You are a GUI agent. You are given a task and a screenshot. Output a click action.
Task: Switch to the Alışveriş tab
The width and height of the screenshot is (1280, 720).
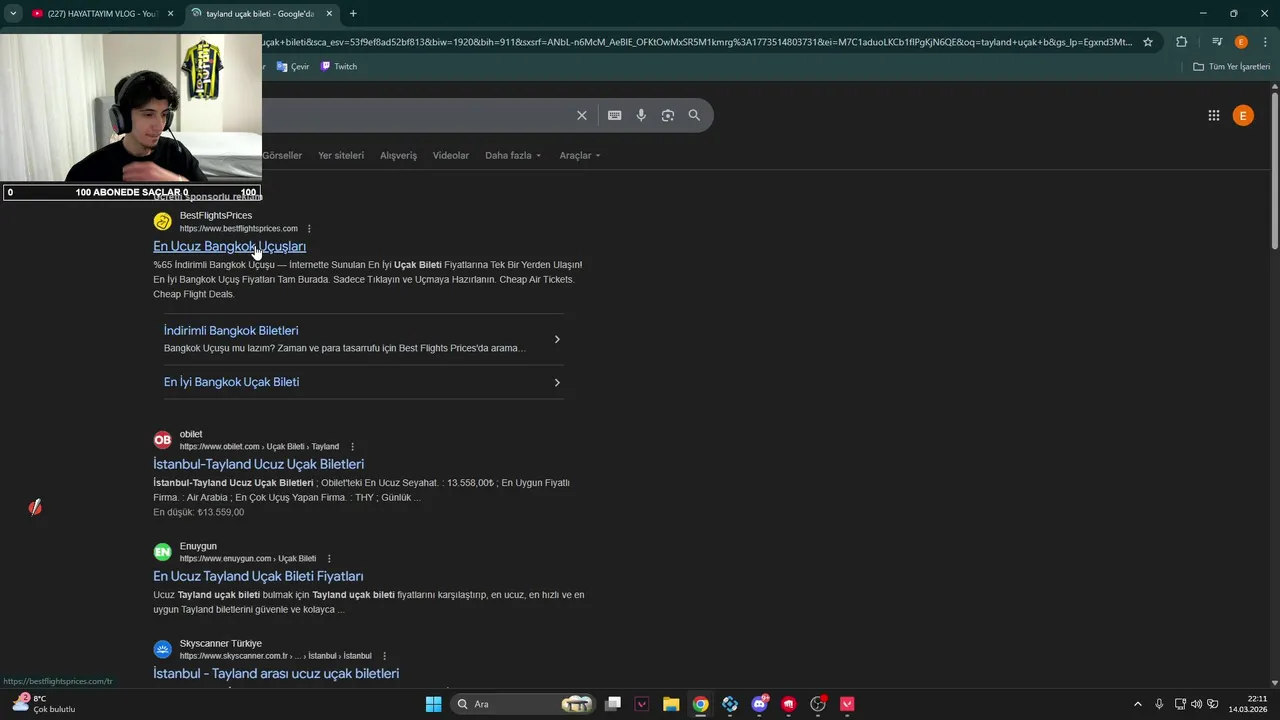pyautogui.click(x=398, y=156)
